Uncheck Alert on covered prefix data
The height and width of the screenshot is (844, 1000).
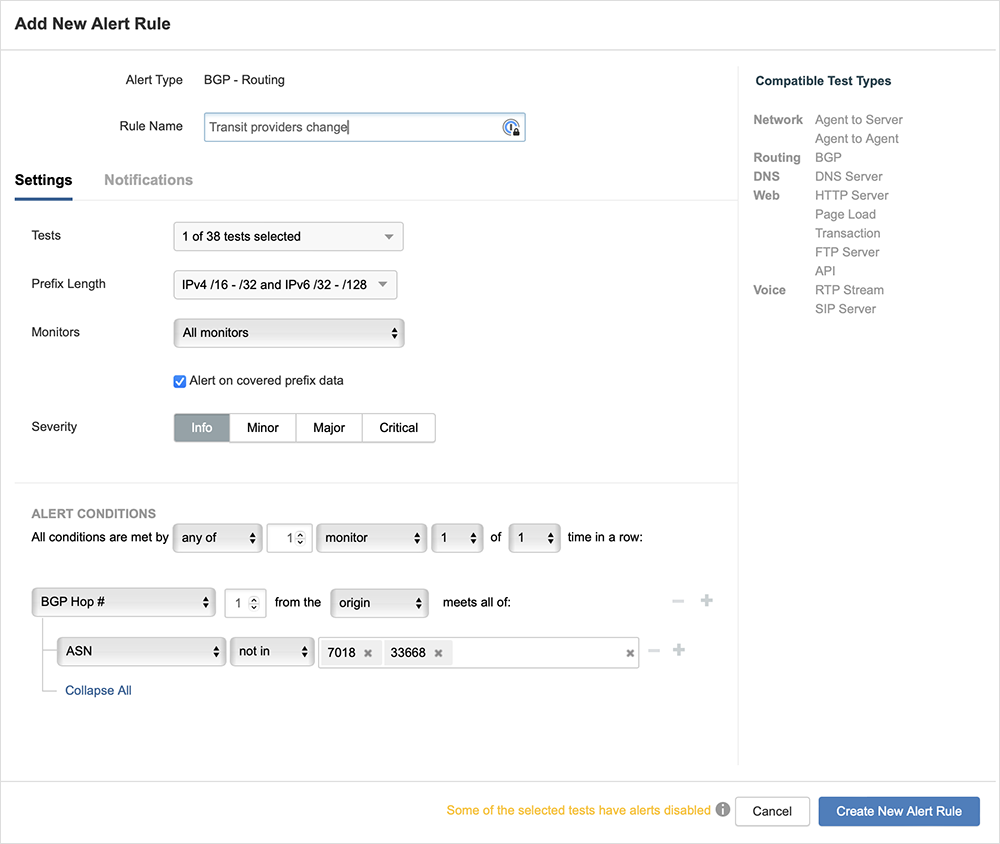click(179, 381)
